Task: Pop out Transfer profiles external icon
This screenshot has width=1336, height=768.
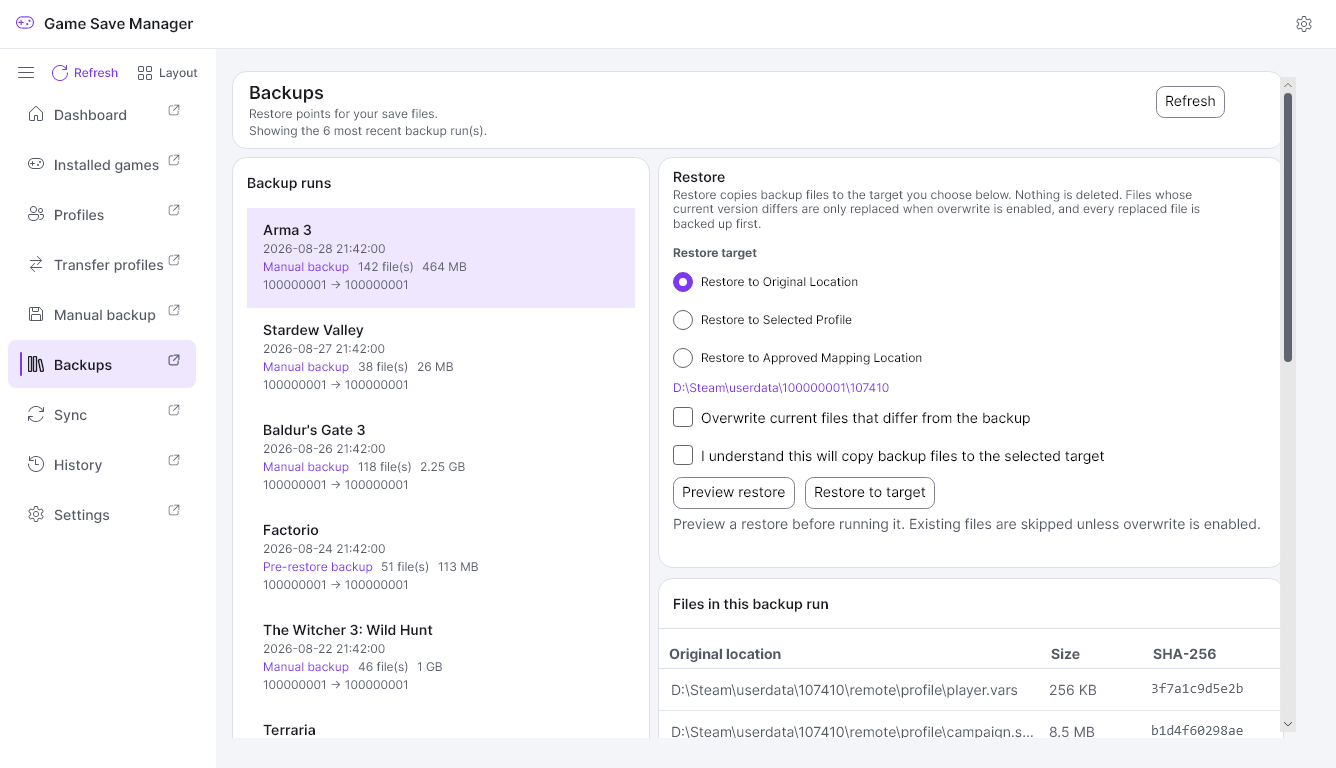Action: (x=174, y=260)
